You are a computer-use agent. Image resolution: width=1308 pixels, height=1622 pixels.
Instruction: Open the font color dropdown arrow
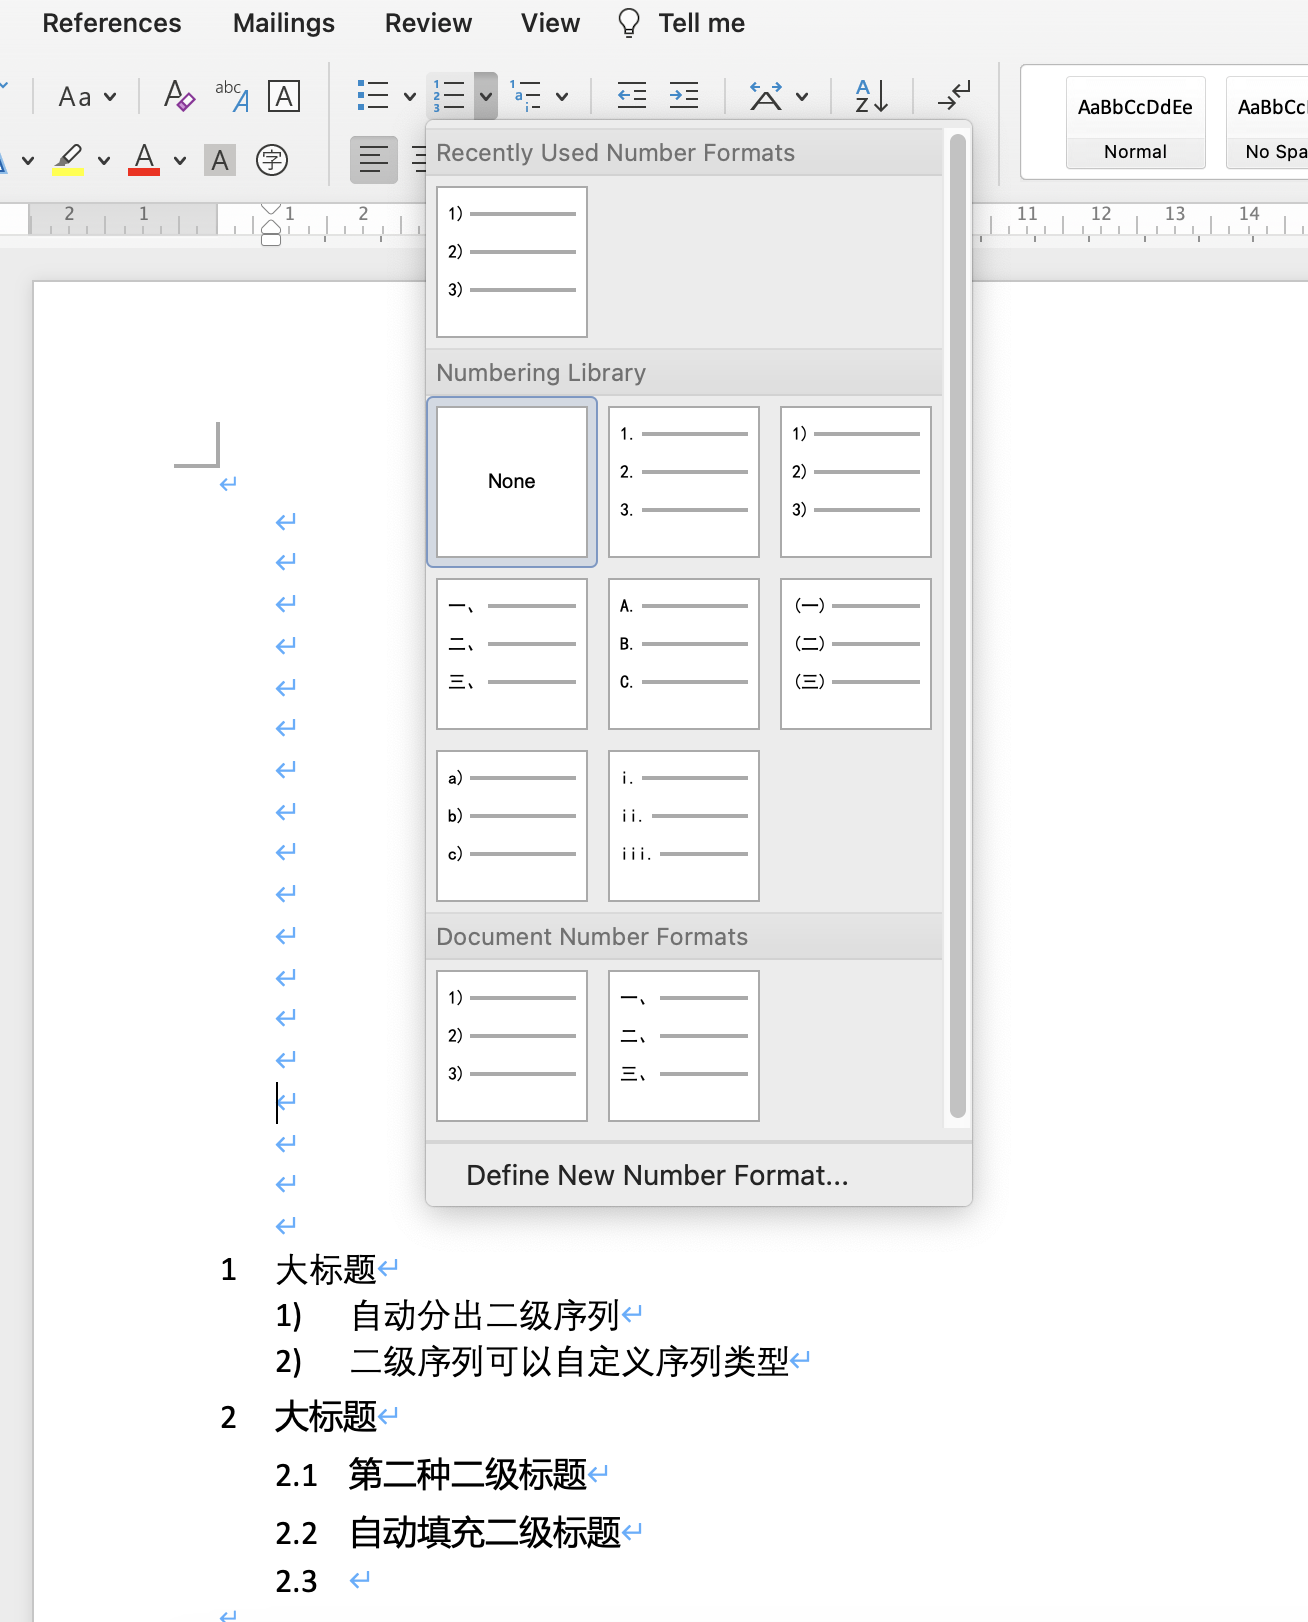[x=180, y=160]
